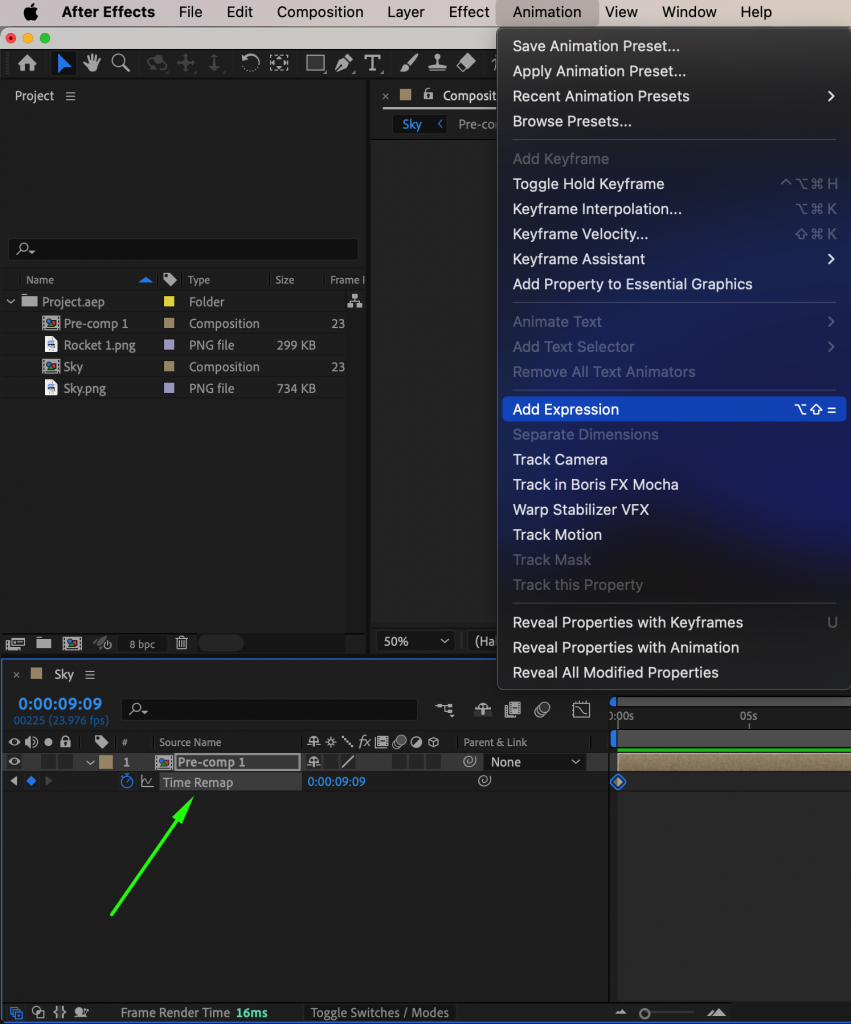Click the trash icon in the Project panel

(181, 643)
